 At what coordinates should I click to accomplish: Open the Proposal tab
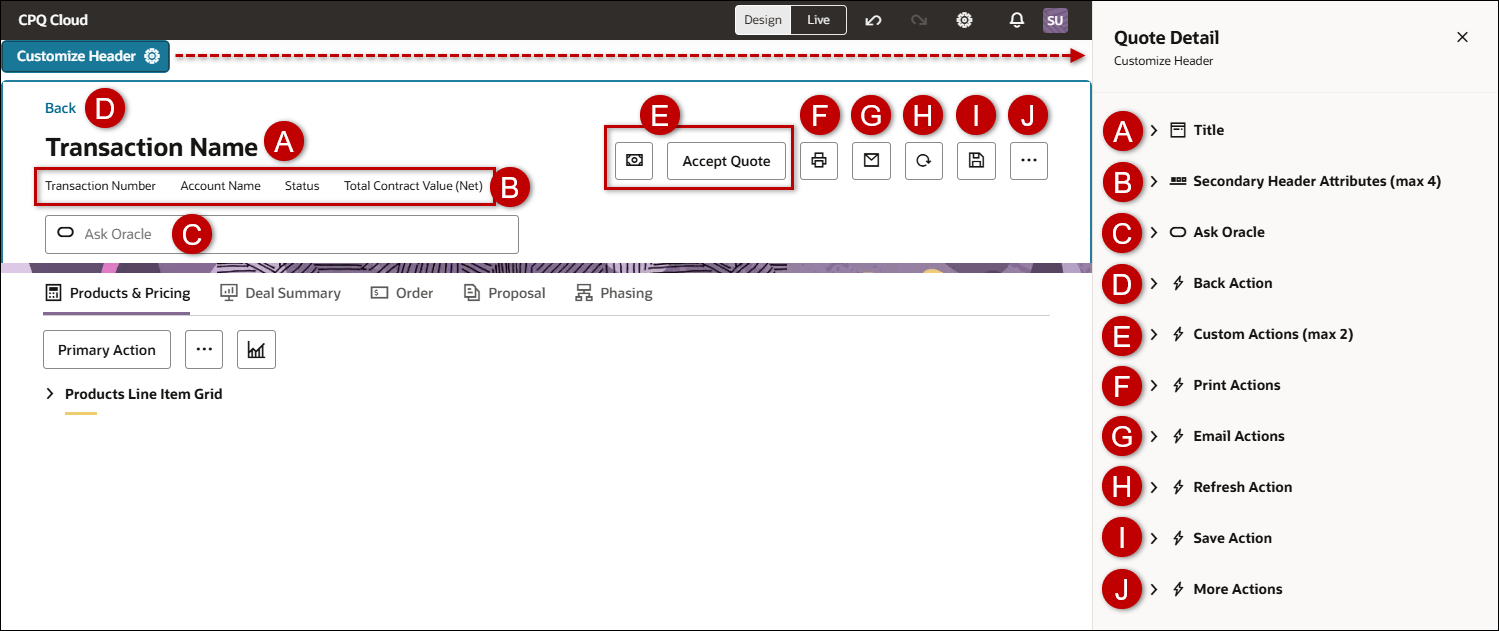504,293
